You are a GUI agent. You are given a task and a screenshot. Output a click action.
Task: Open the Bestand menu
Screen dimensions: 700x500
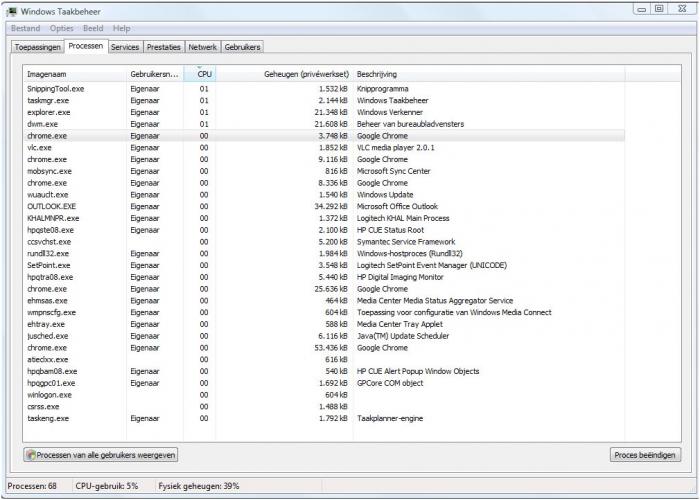click(25, 29)
